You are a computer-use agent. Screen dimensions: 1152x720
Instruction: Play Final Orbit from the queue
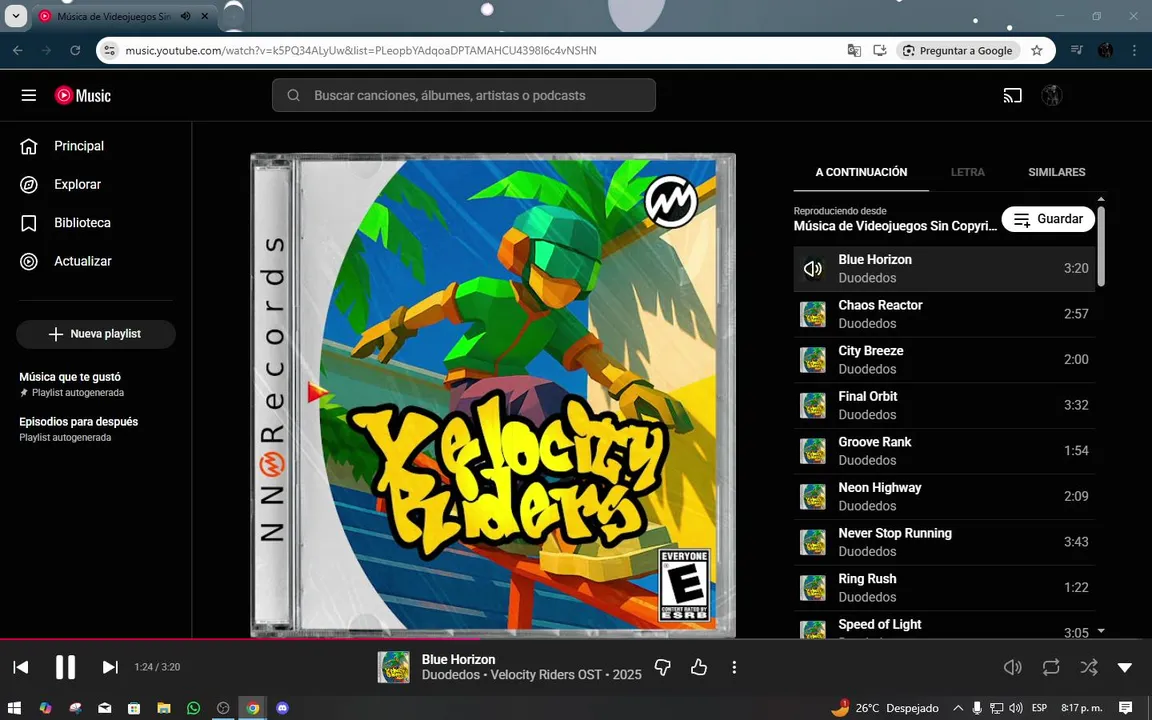pyautogui.click(x=944, y=406)
